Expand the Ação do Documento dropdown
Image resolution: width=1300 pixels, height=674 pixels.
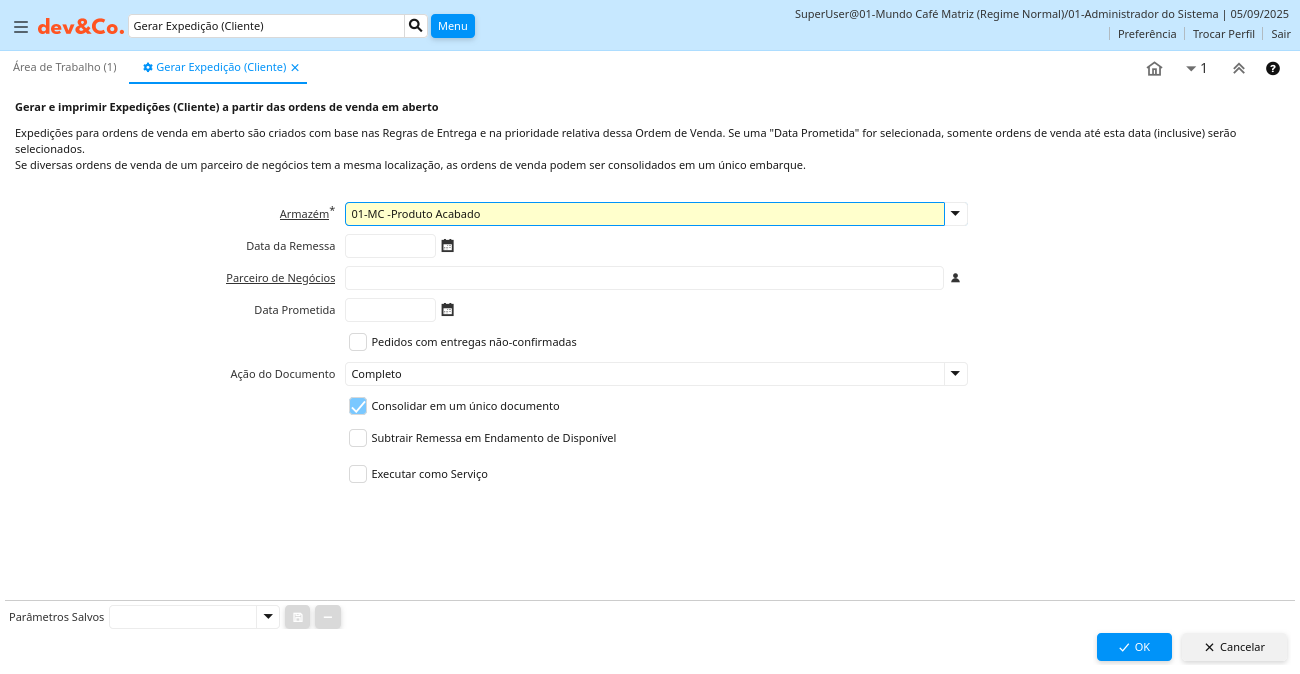956,374
